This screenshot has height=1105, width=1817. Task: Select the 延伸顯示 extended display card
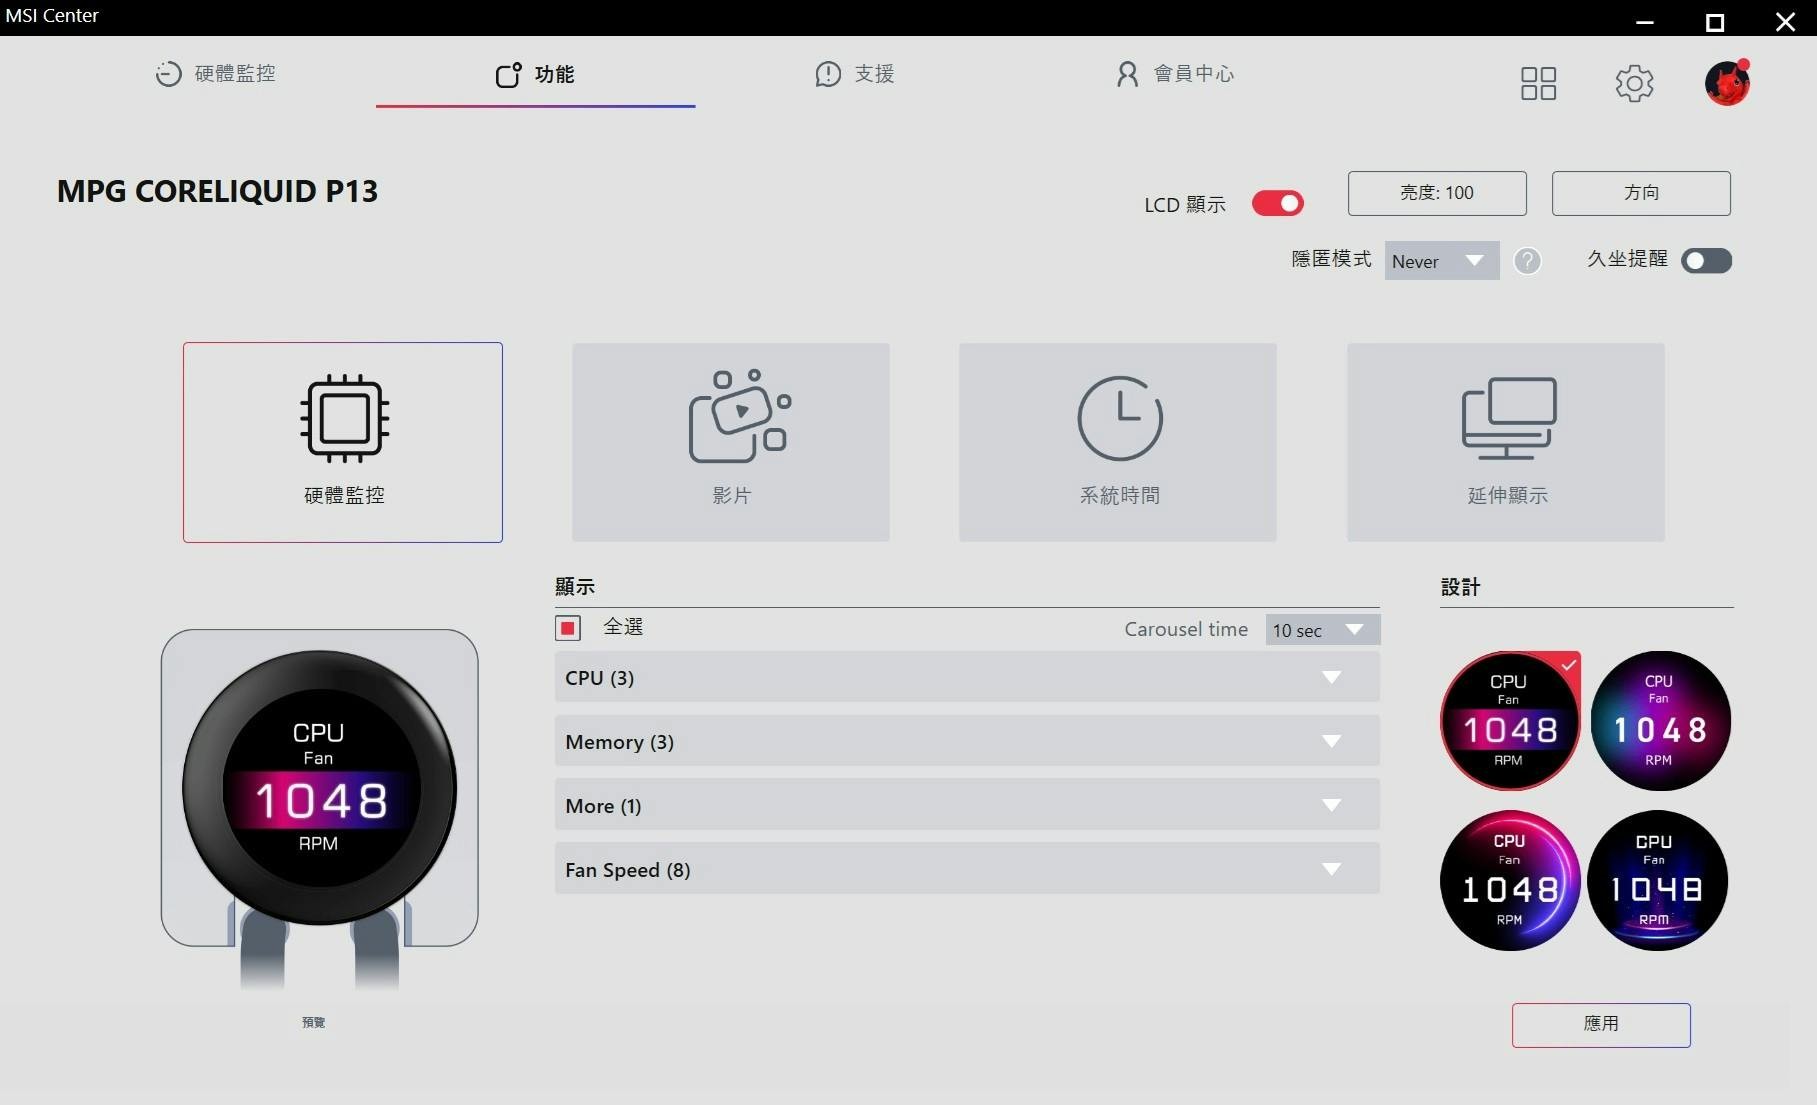click(x=1506, y=442)
